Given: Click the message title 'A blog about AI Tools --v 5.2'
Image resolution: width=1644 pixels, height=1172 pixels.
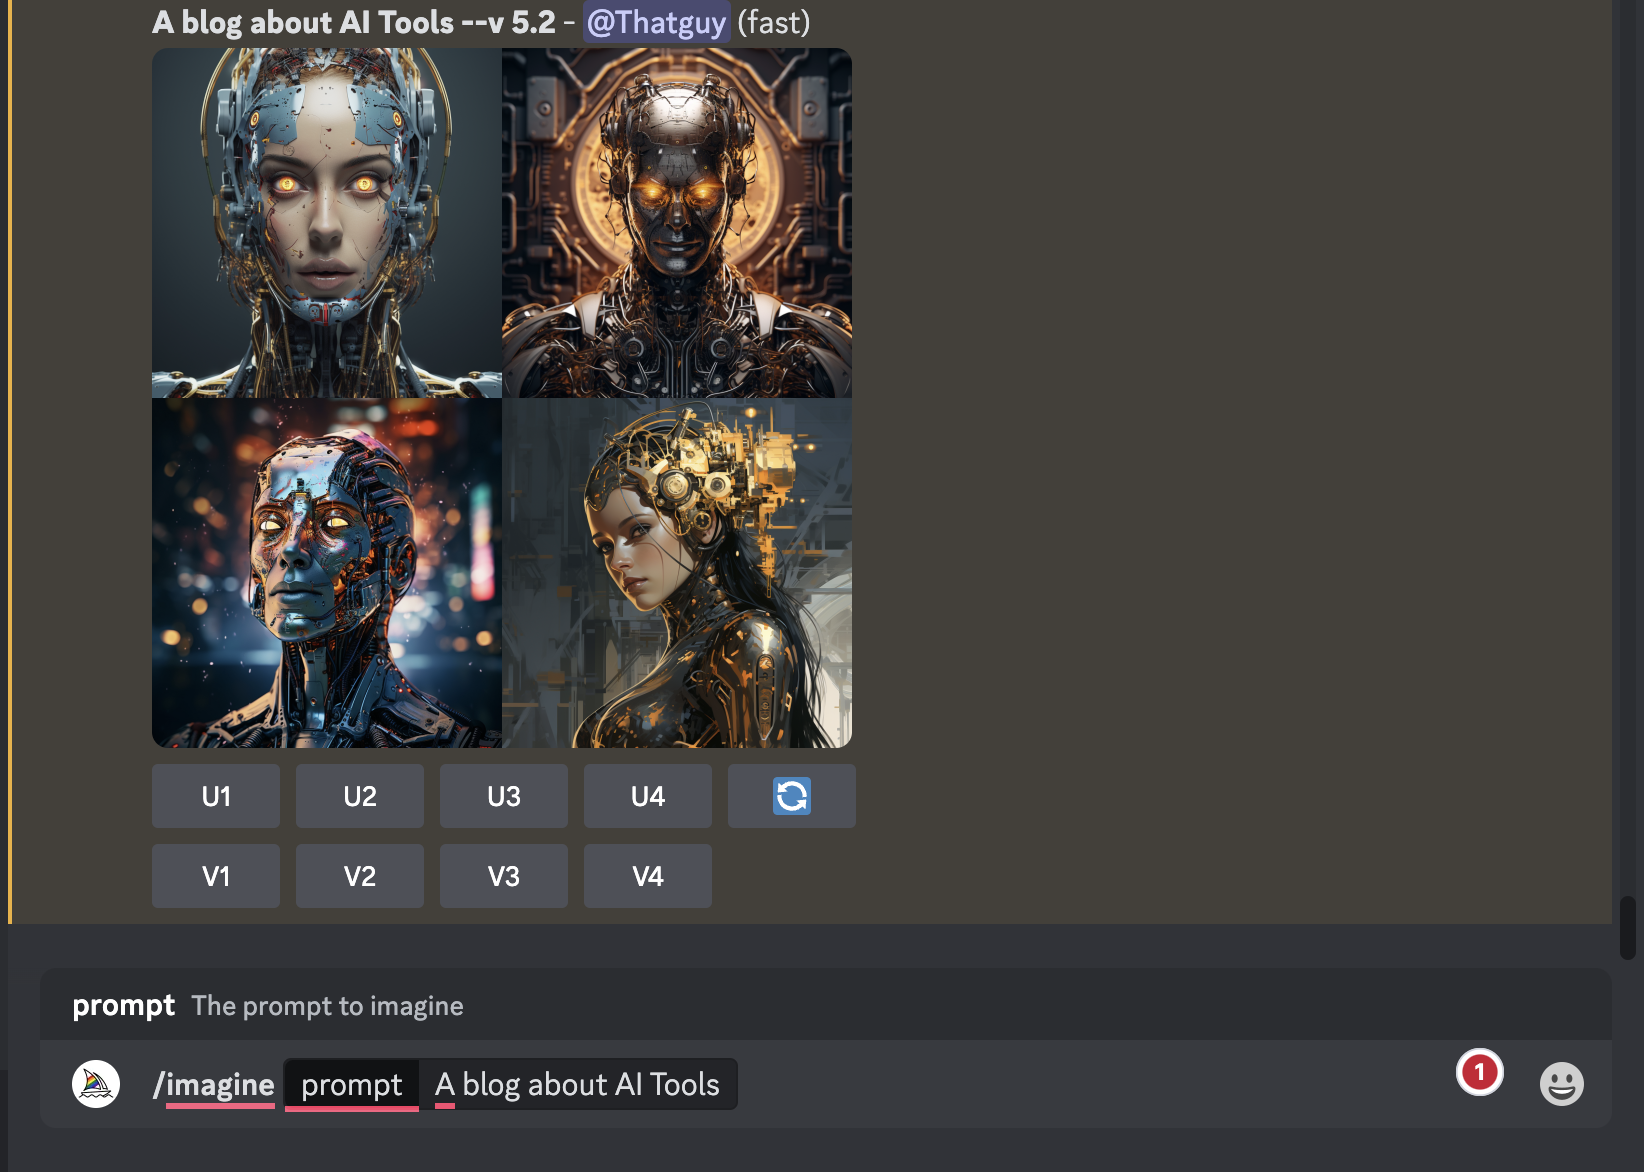Looking at the screenshot, I should click(354, 22).
